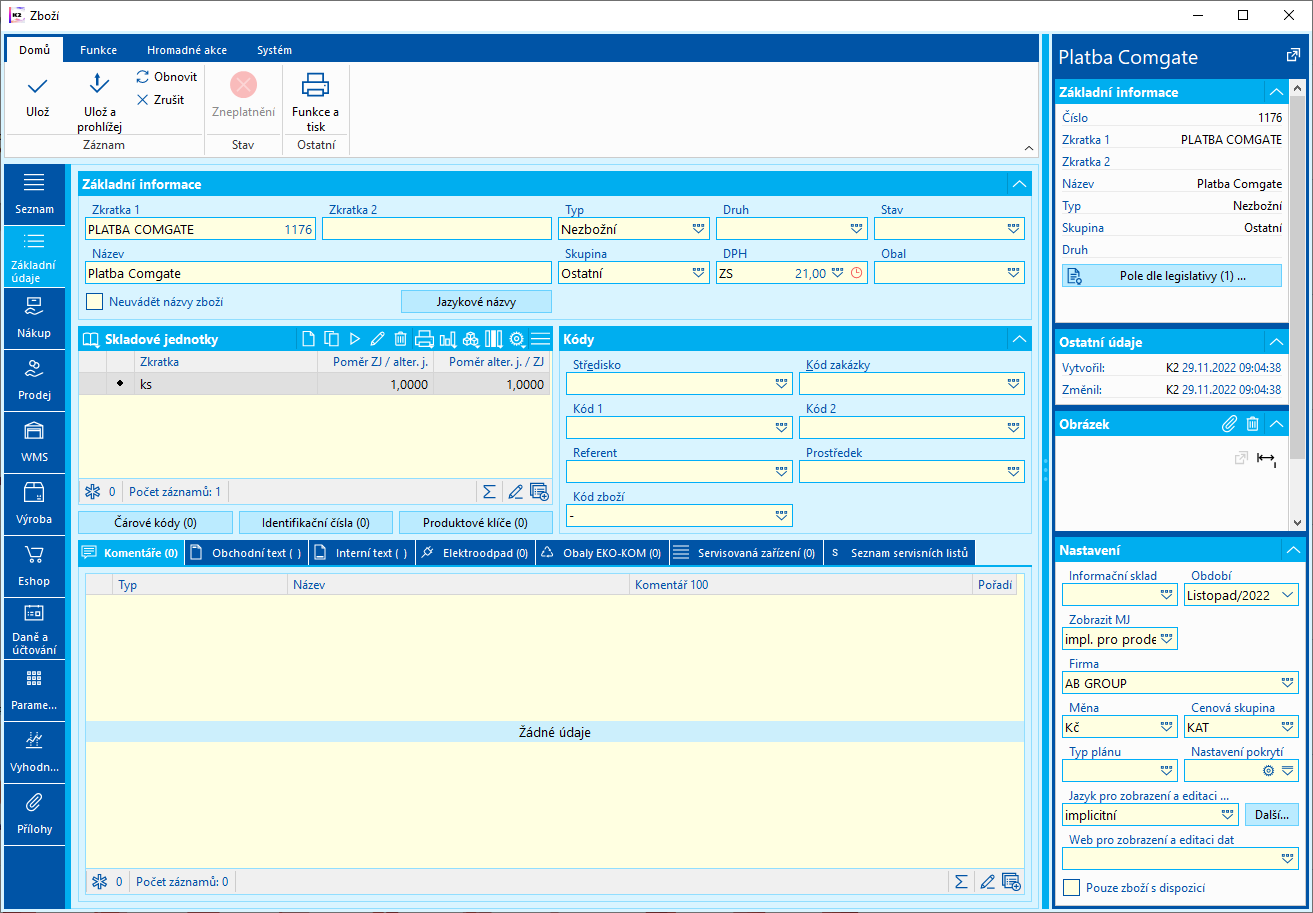Image resolution: width=1313 pixels, height=913 pixels.
Task: Click the sum icon below the comments table
Action: click(x=960, y=881)
